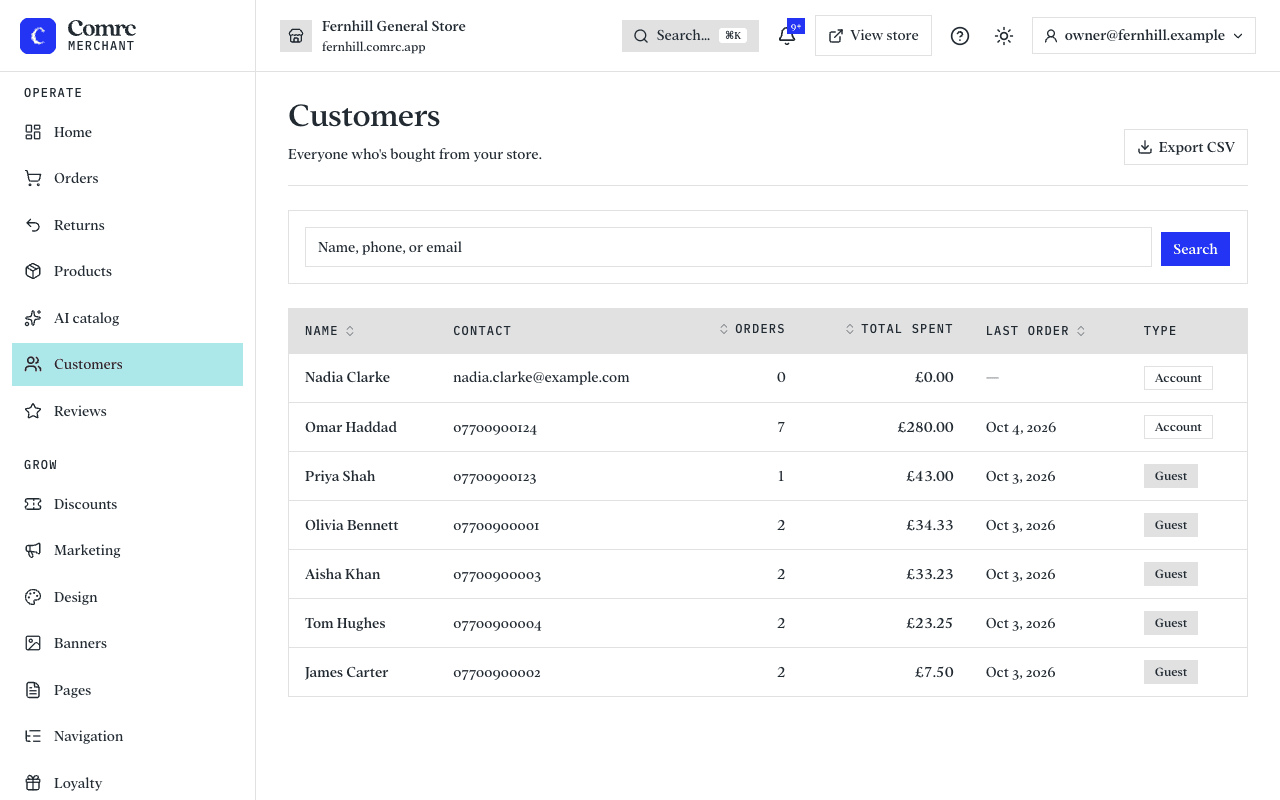
Task: Open Nadia Clarke customer row
Action: (x=768, y=377)
